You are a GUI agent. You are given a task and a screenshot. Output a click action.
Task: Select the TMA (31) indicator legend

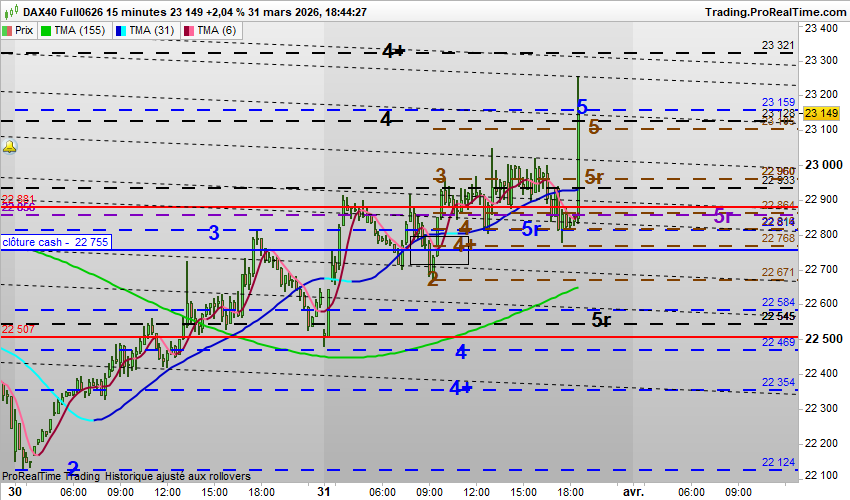point(145,30)
